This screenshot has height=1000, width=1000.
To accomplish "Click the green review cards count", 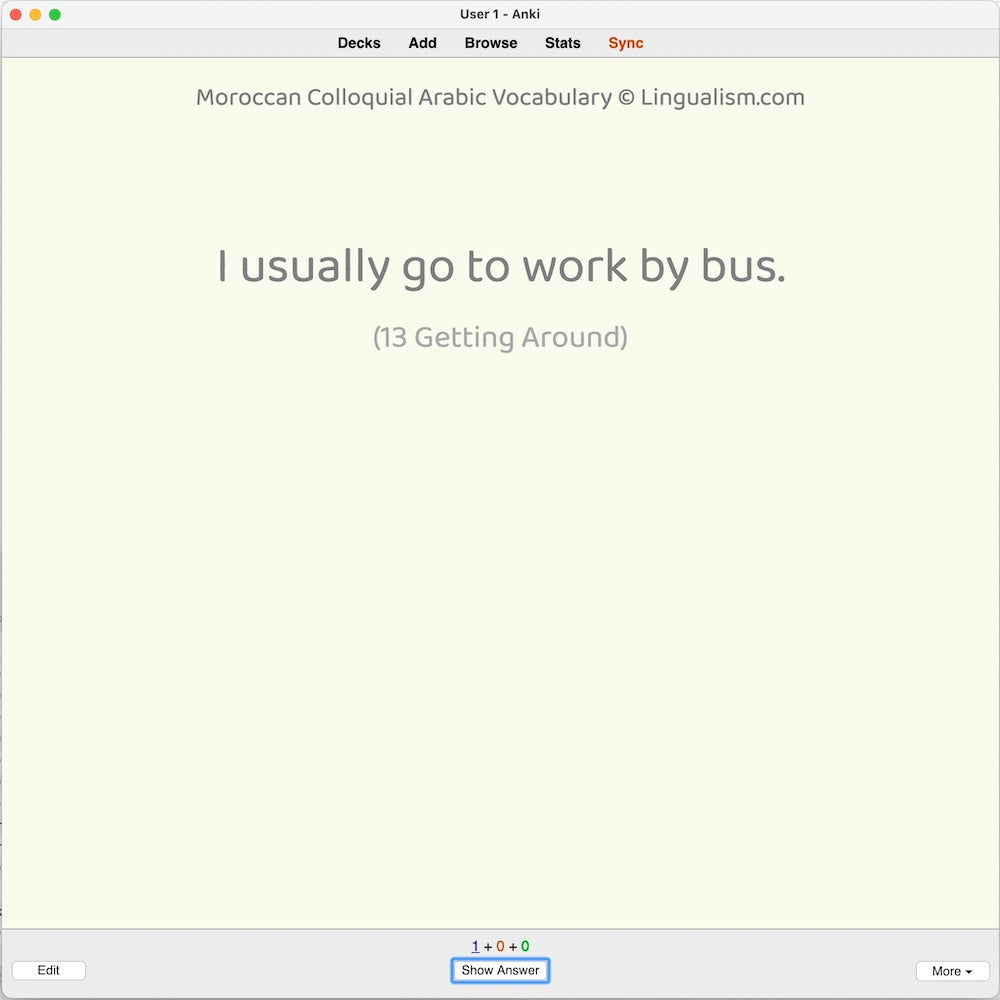I will [525, 946].
